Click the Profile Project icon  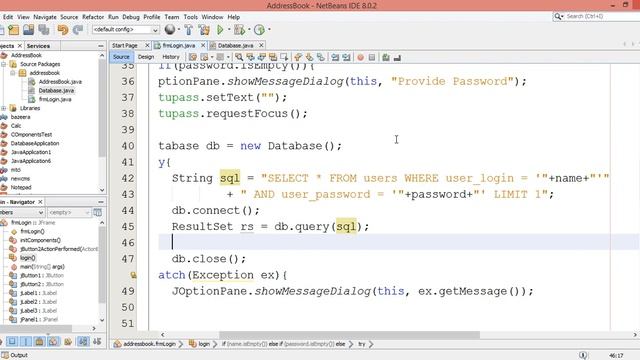(x=259, y=30)
